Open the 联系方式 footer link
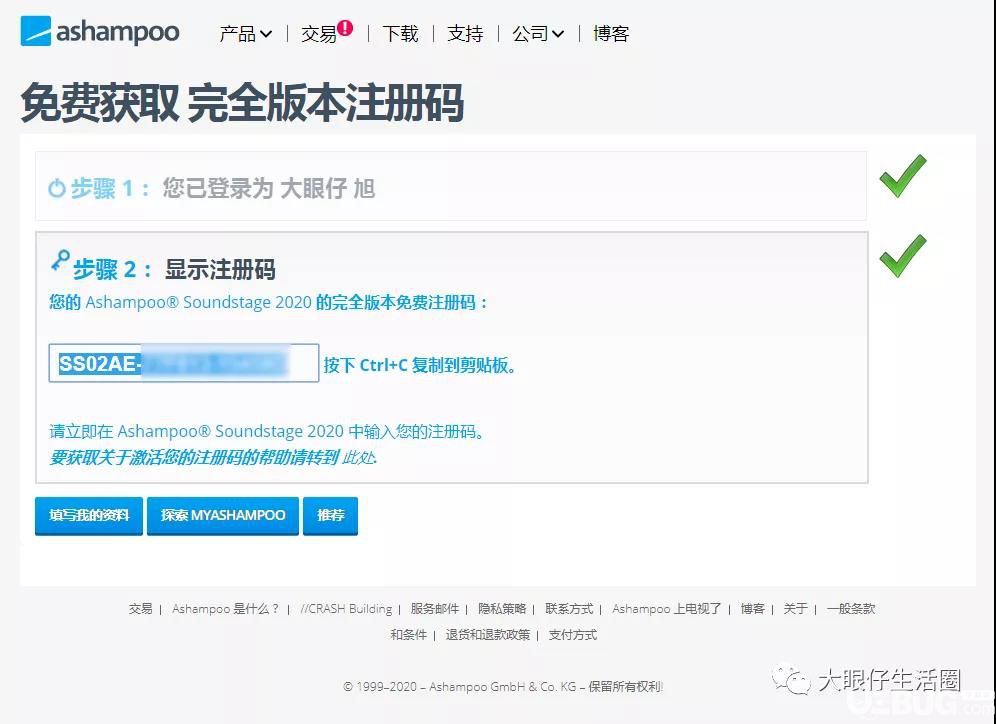The height and width of the screenshot is (724, 996). coord(569,608)
